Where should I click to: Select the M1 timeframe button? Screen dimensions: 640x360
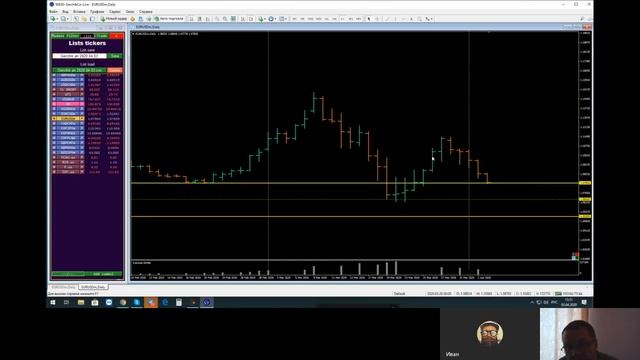[x=294, y=19]
